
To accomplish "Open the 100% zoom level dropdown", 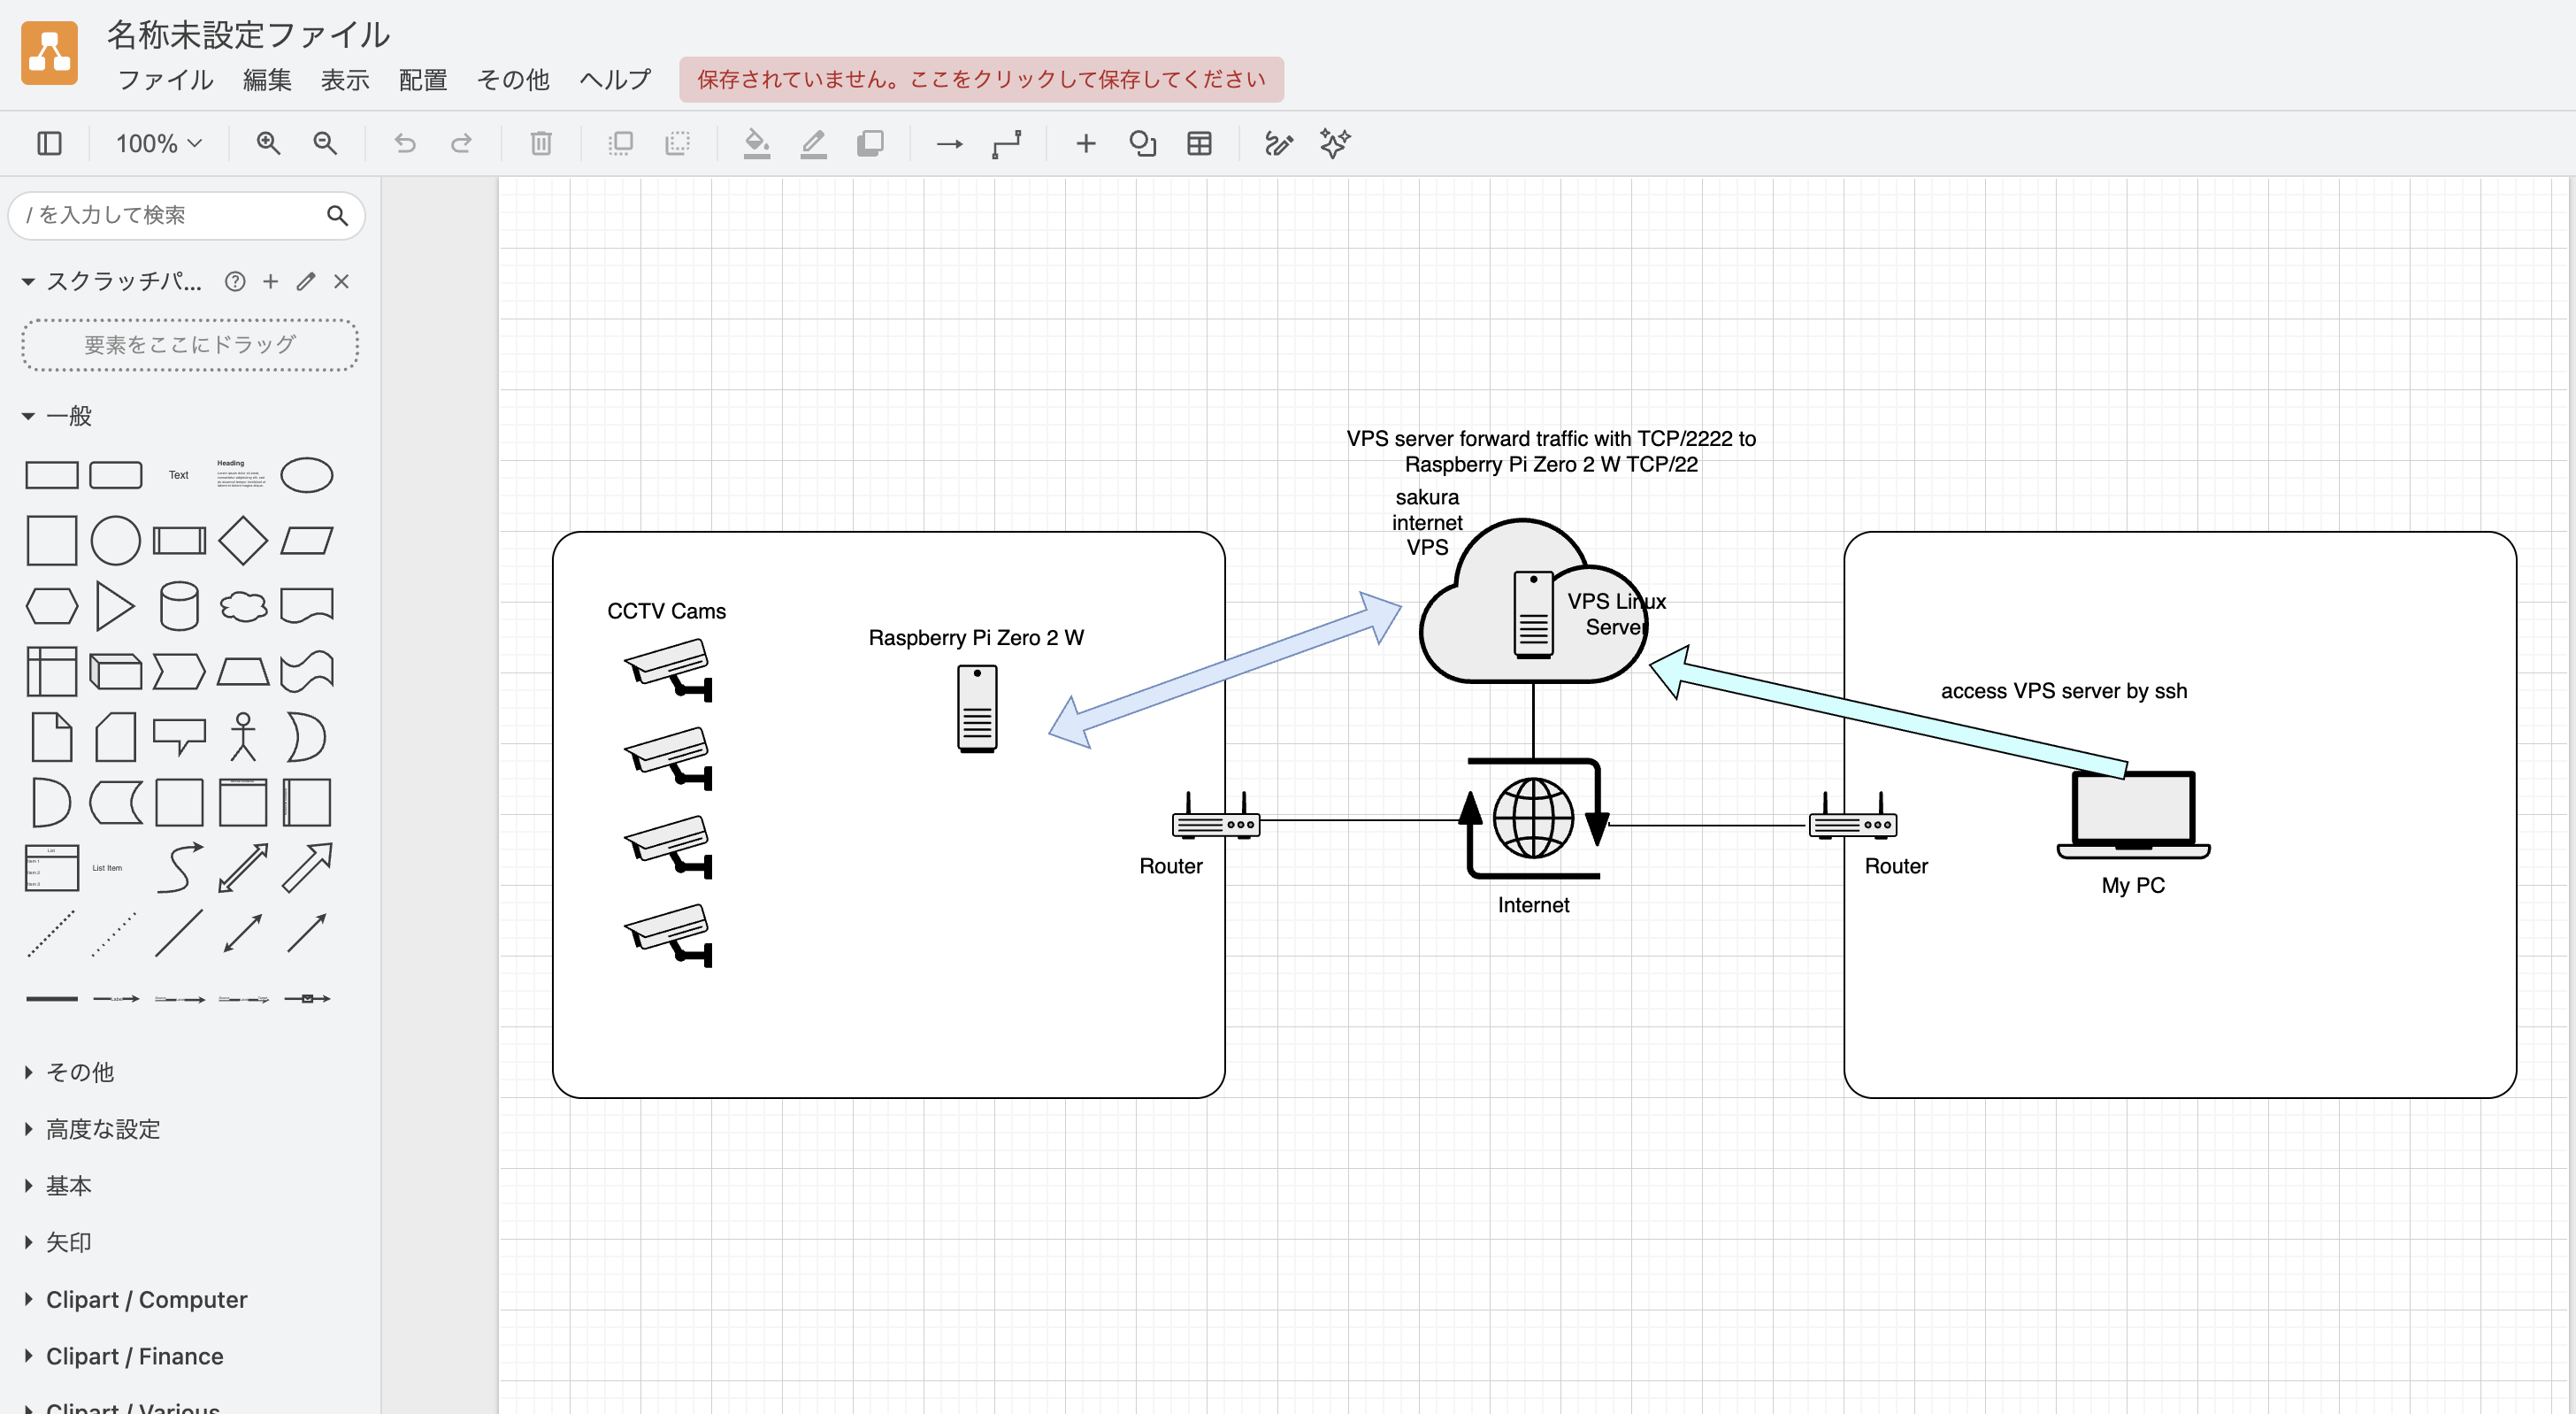I will [x=158, y=143].
